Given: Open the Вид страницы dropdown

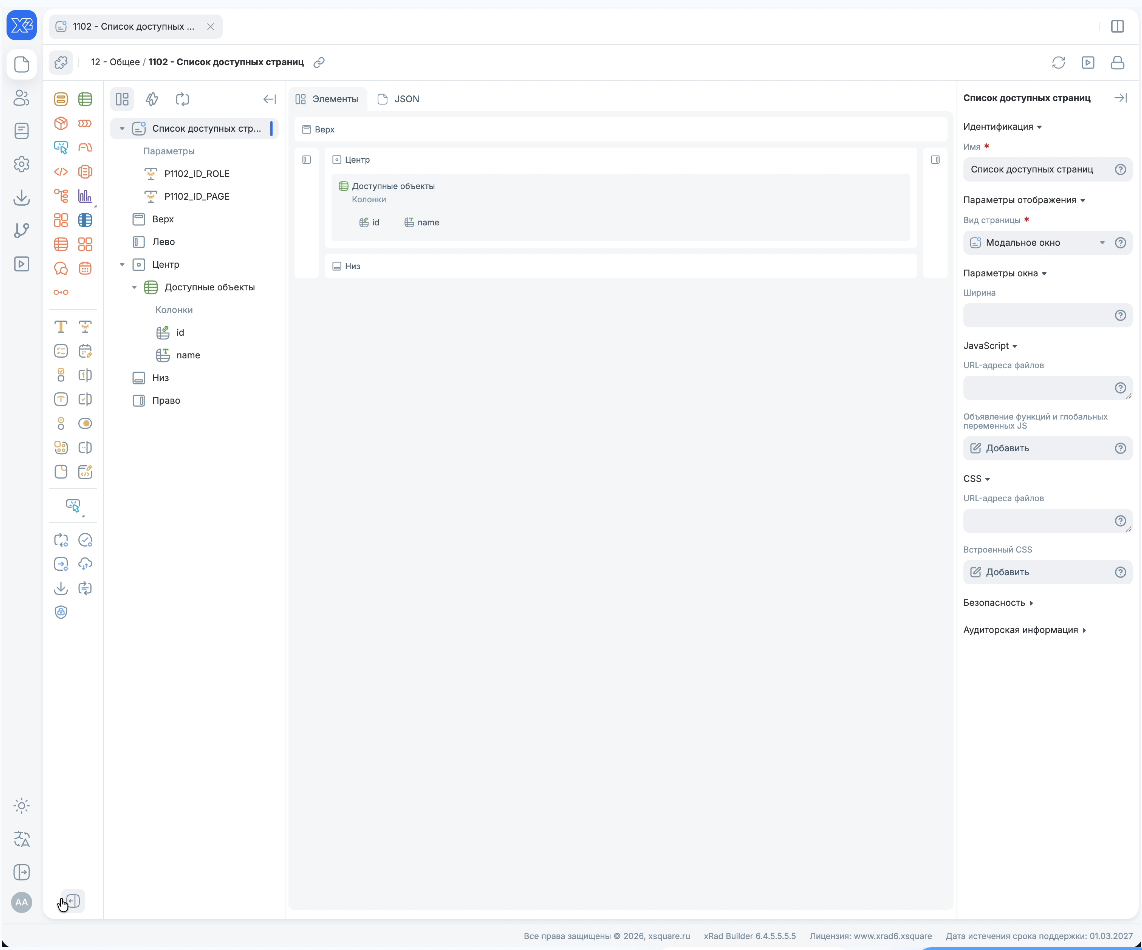Looking at the screenshot, I should pos(1037,243).
